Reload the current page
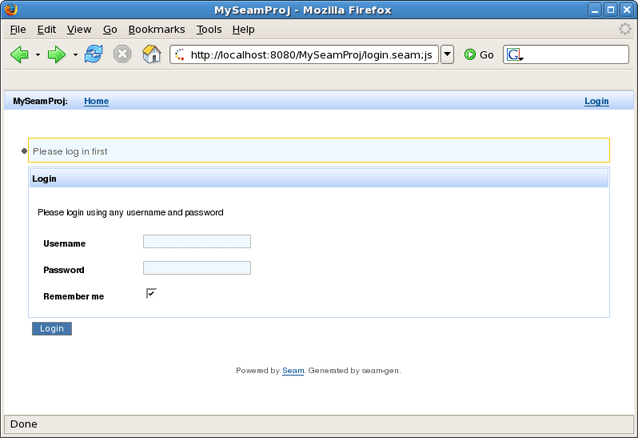This screenshot has height=438, width=638. click(x=94, y=54)
